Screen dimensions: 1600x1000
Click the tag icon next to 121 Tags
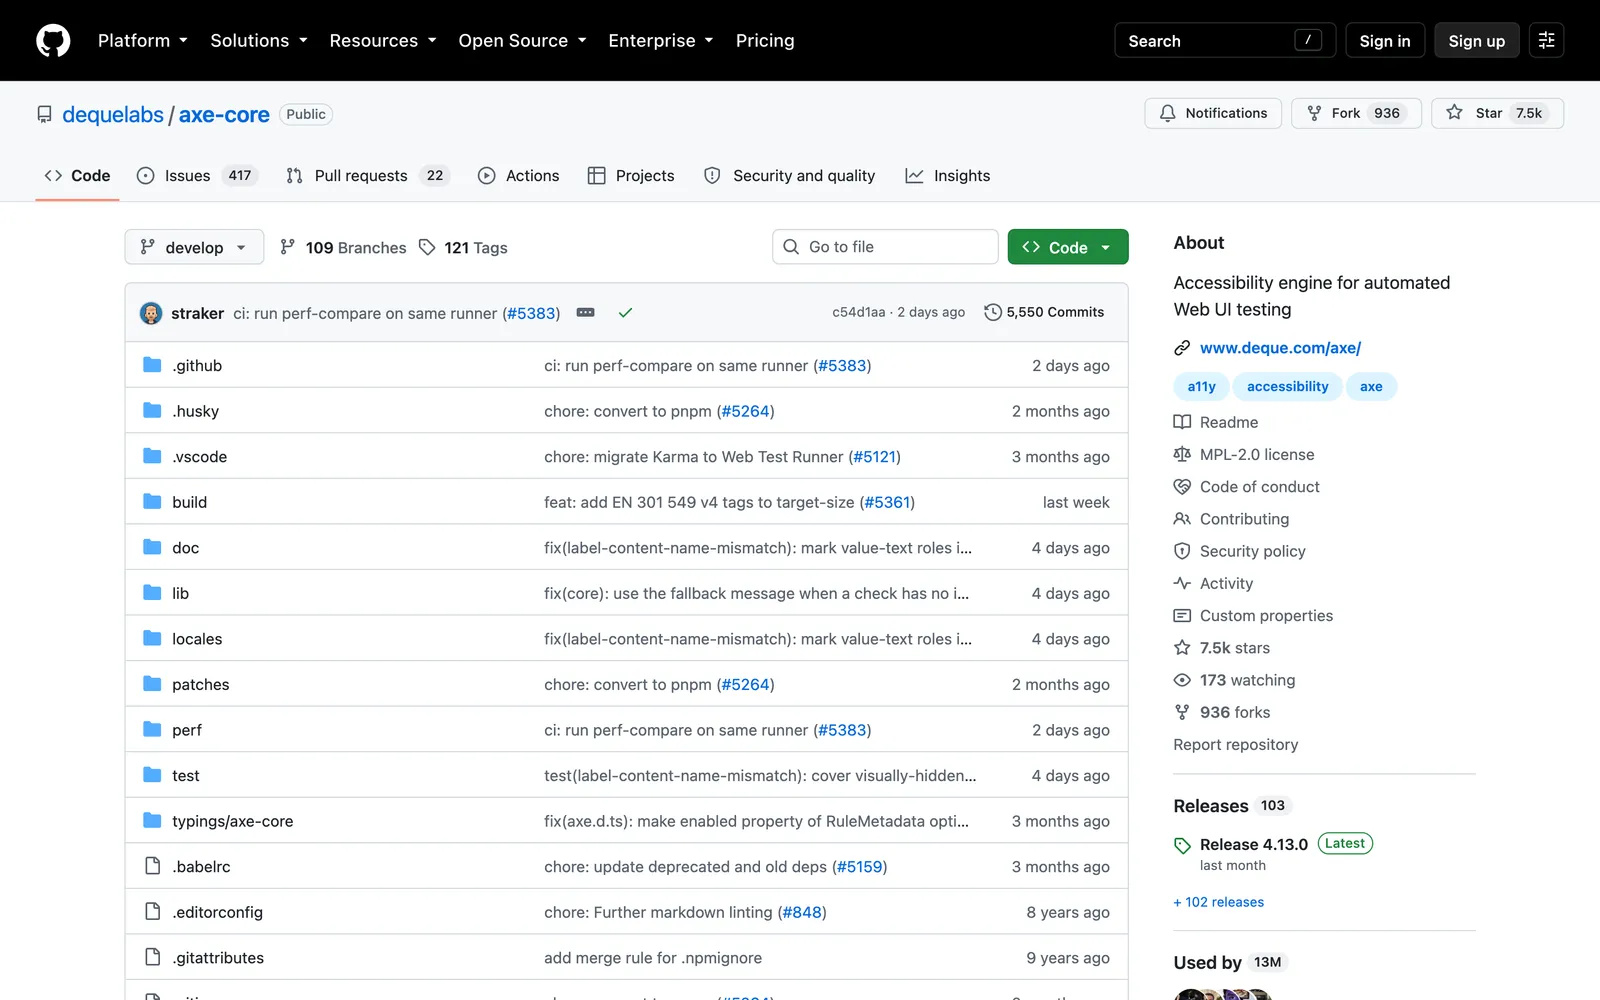[427, 247]
